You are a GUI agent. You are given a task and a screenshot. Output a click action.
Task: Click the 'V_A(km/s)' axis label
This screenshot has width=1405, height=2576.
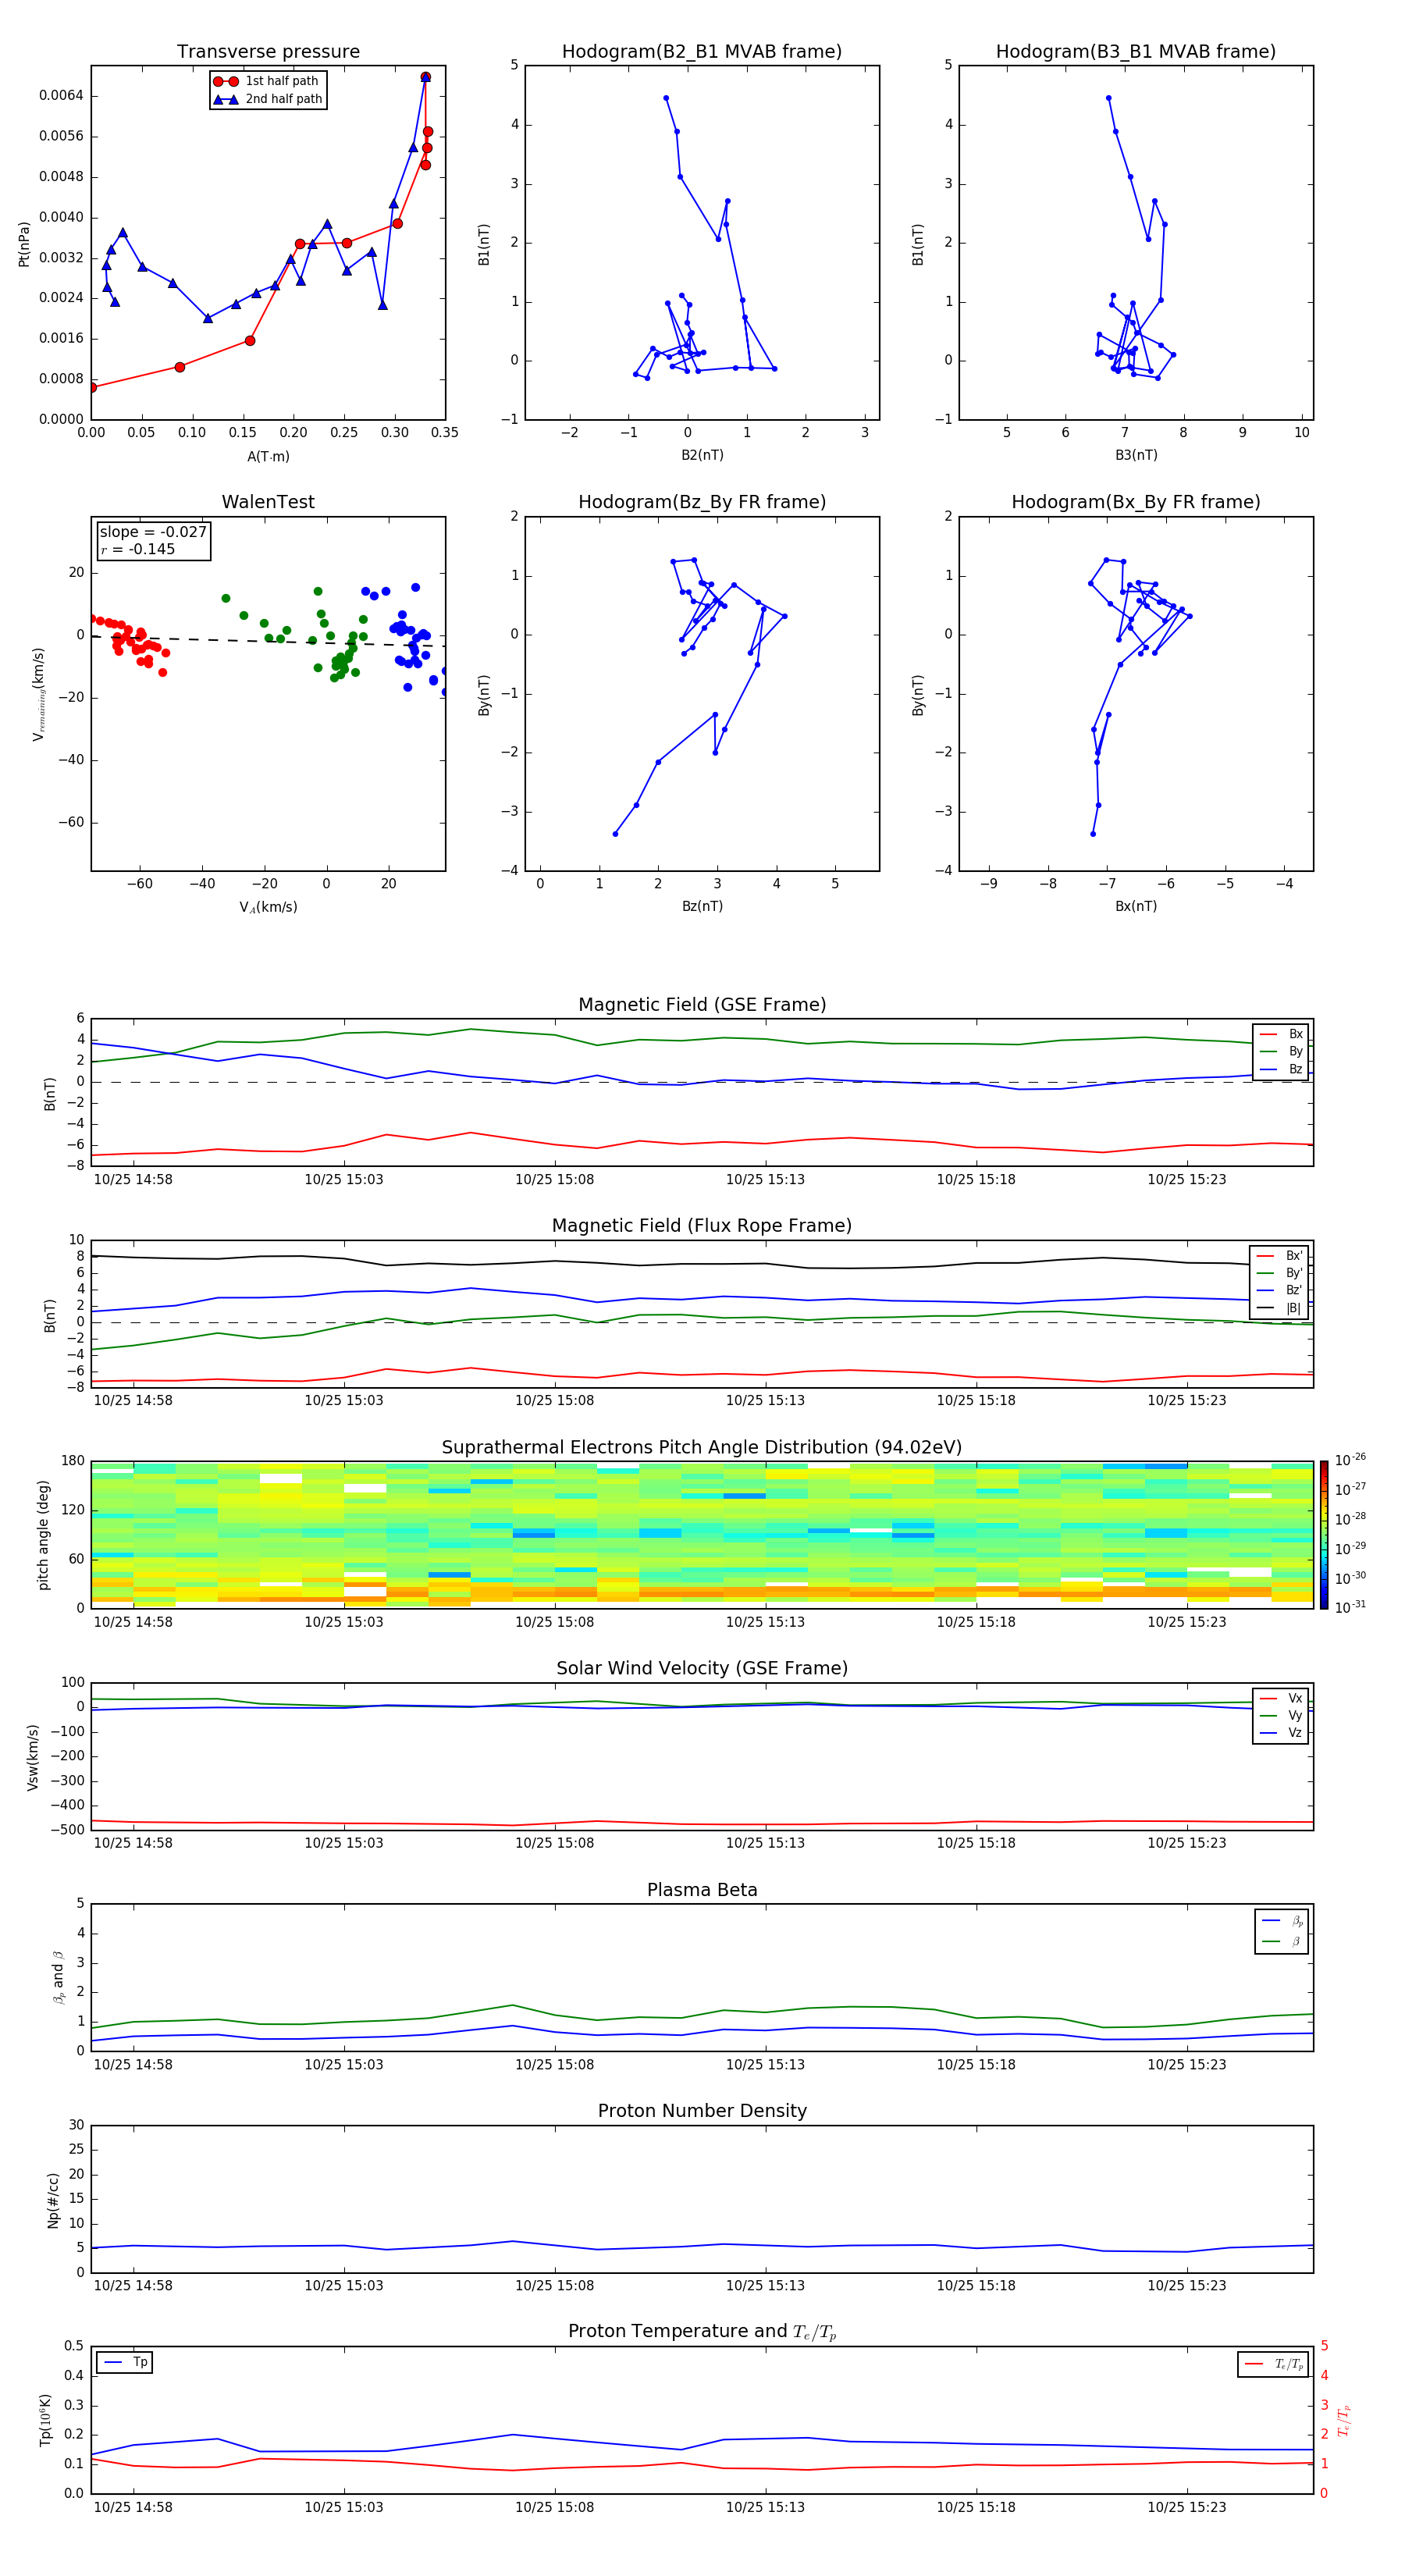(268, 907)
